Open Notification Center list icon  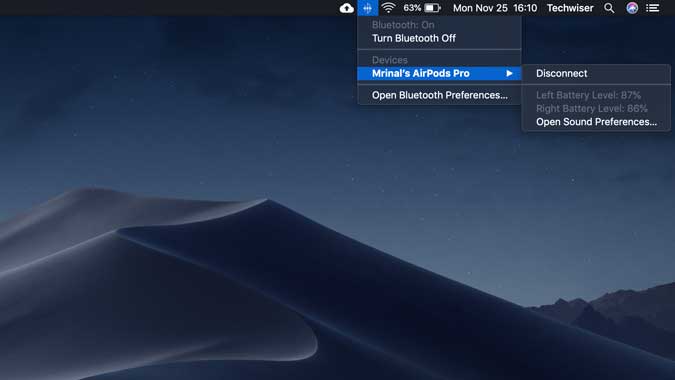(x=653, y=8)
